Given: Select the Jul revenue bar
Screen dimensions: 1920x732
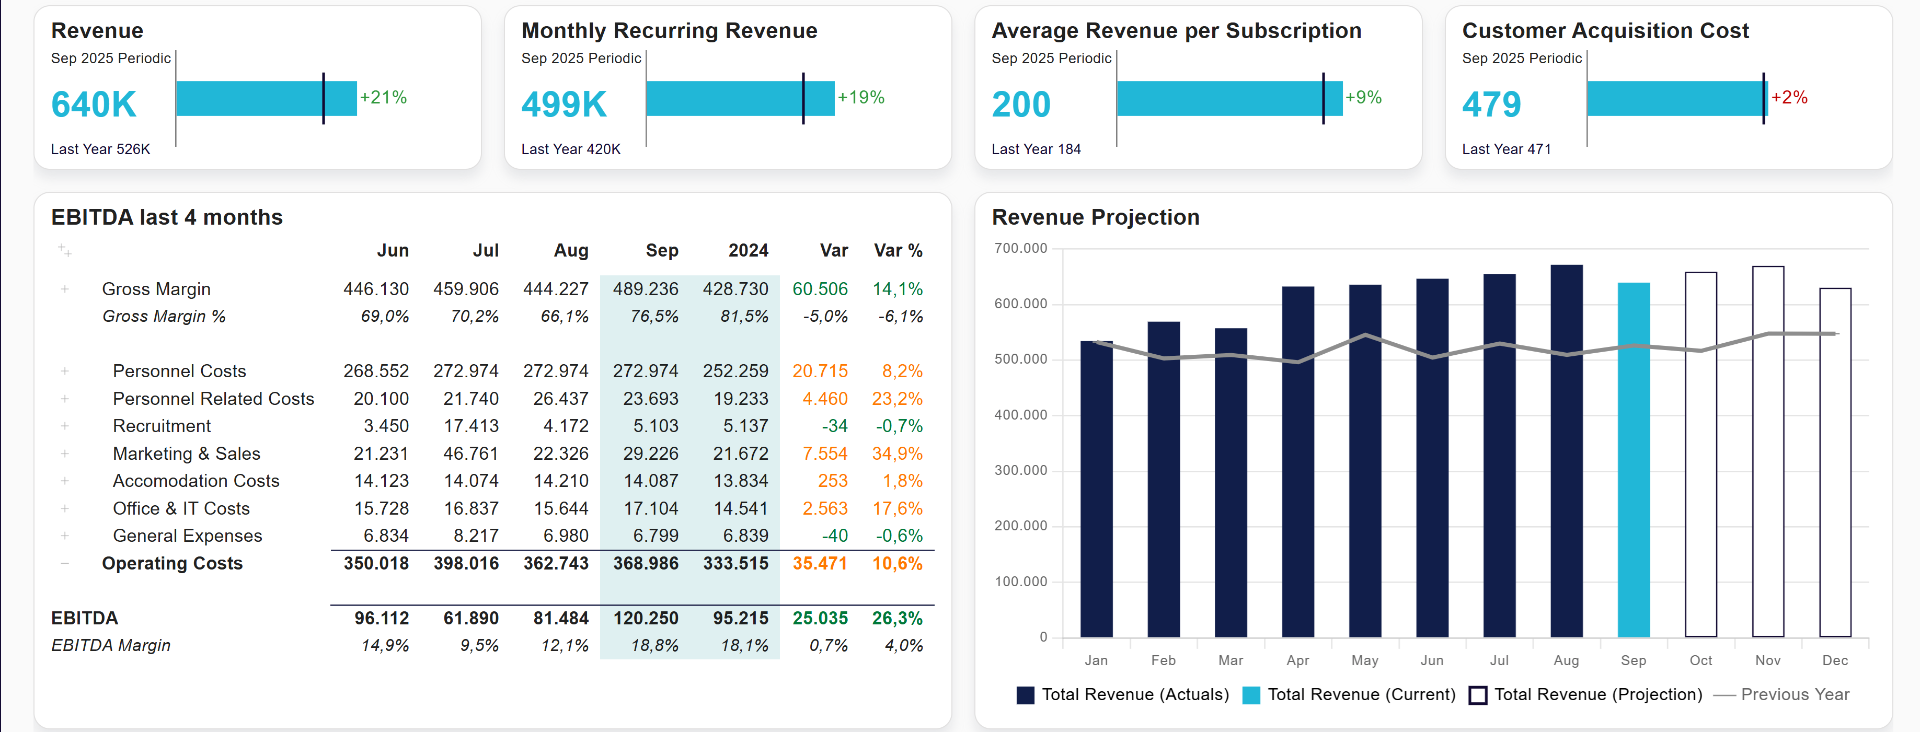Looking at the screenshot, I should (1499, 456).
